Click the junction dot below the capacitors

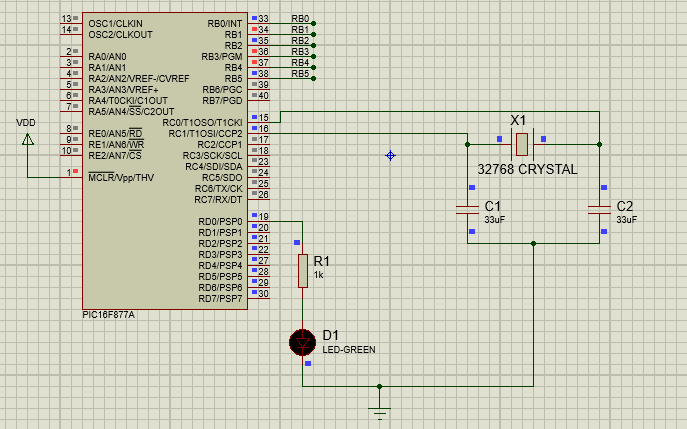pos(533,243)
